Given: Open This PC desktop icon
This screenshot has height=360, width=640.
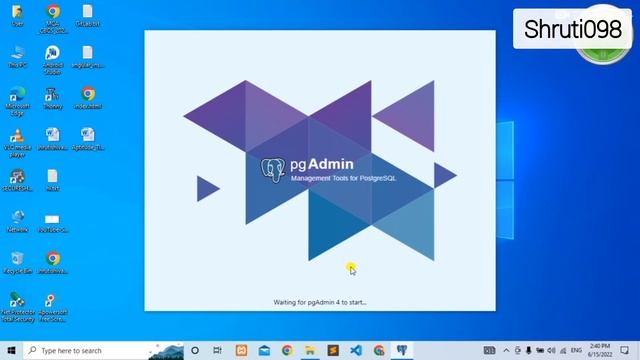Looking at the screenshot, I should point(18,57).
